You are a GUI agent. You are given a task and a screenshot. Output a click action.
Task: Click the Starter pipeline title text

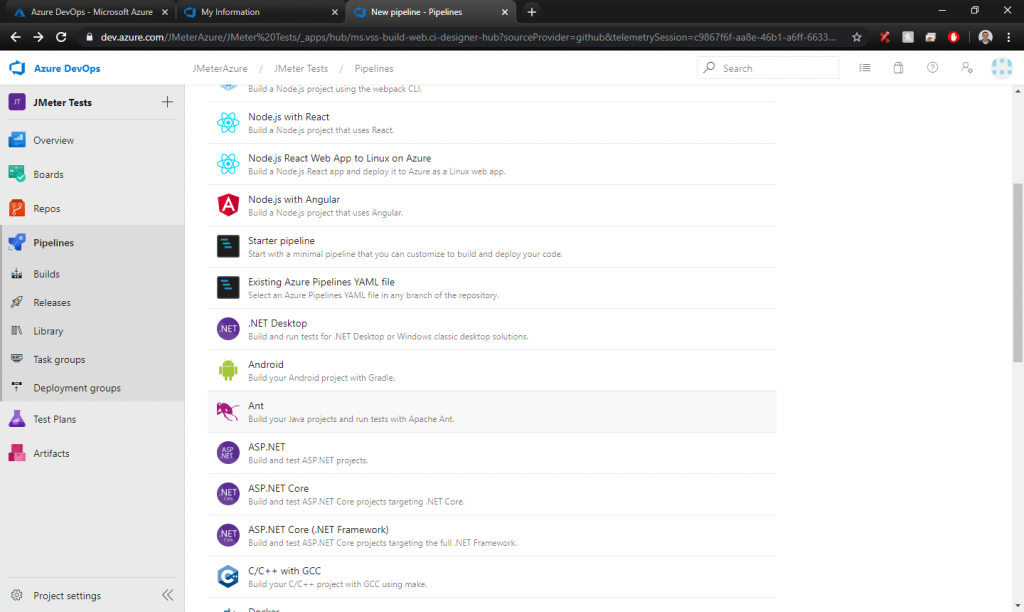(x=281, y=240)
